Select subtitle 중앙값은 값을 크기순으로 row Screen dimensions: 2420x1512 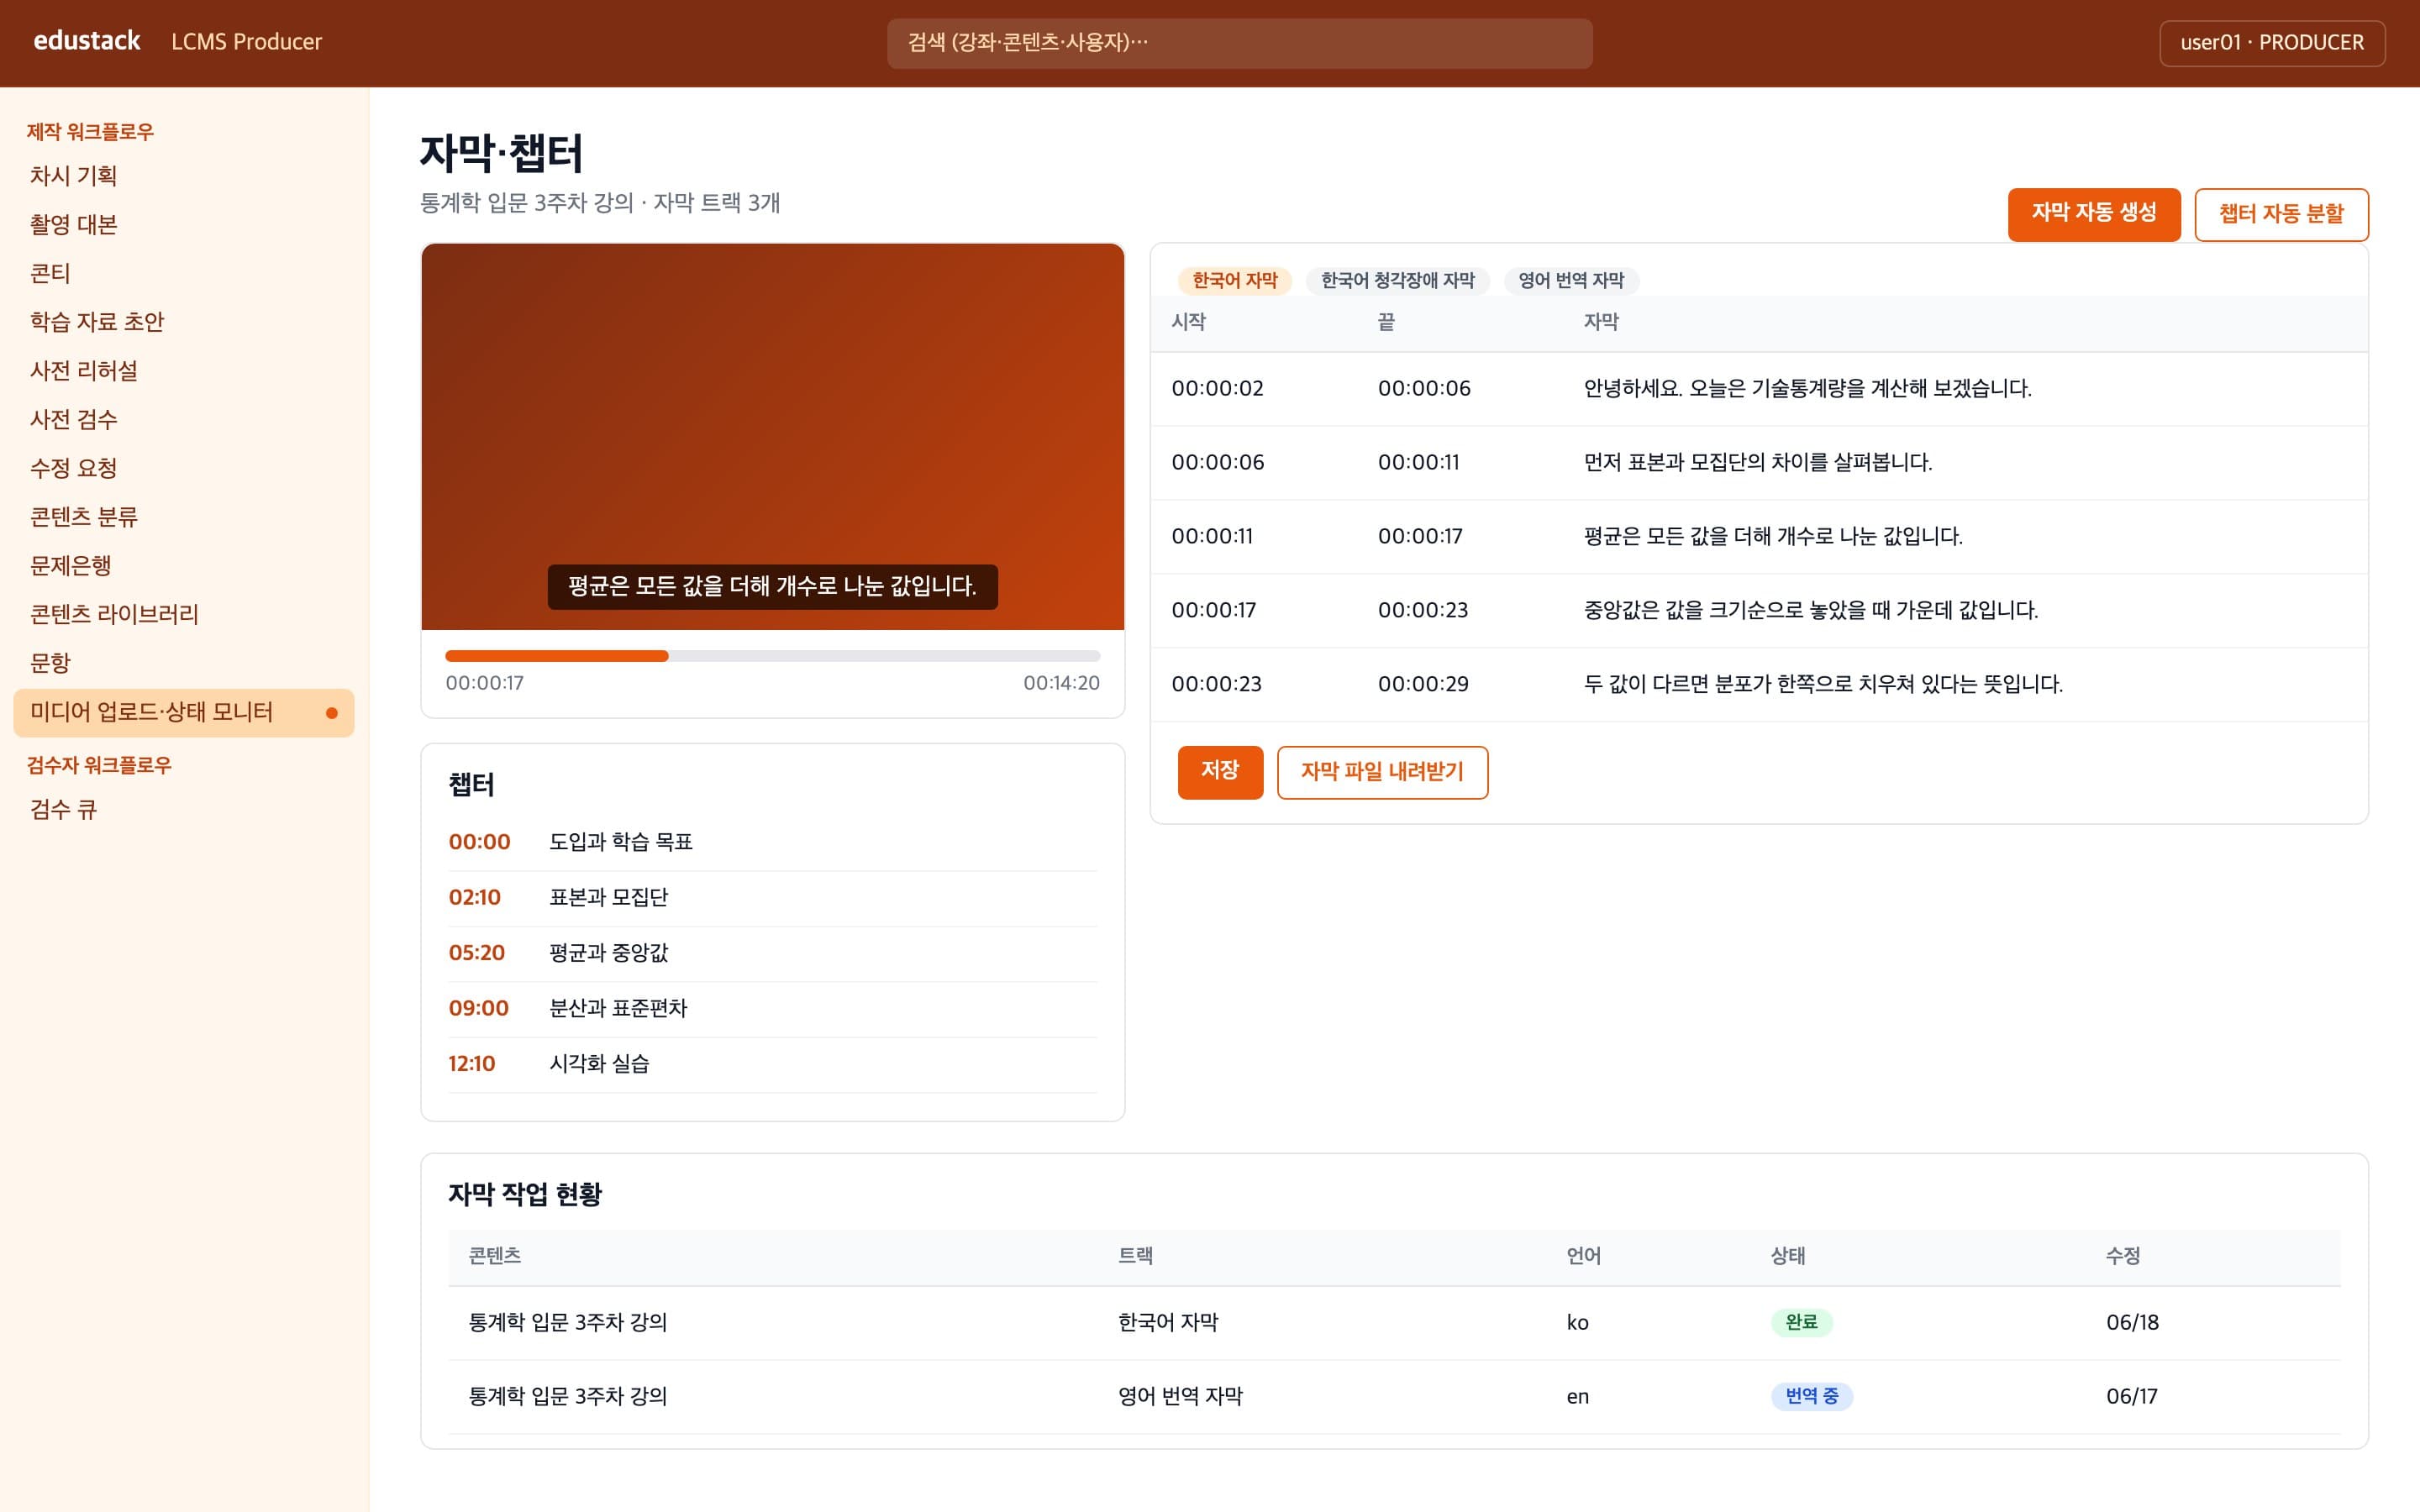tap(1759, 611)
